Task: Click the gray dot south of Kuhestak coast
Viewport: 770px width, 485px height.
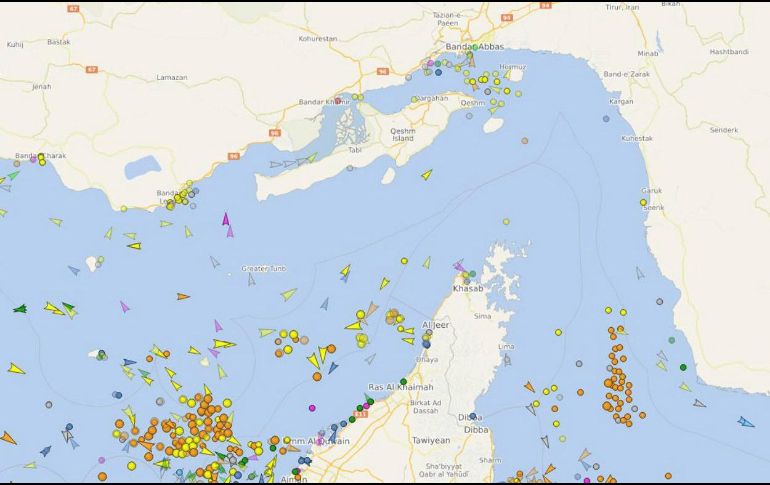Action: (x=660, y=301)
